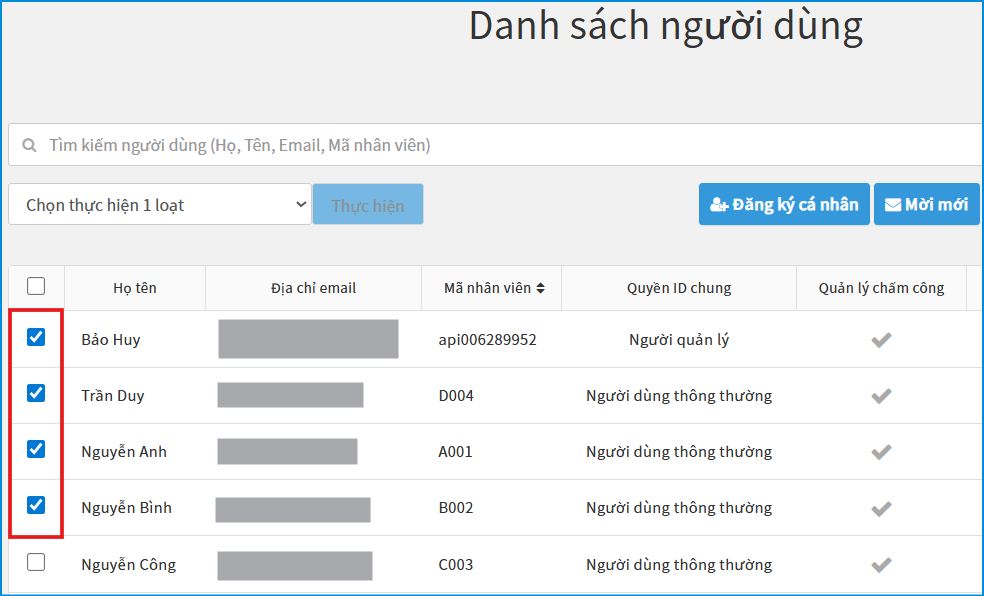Click the Địa chỉ email column header

coord(313,288)
